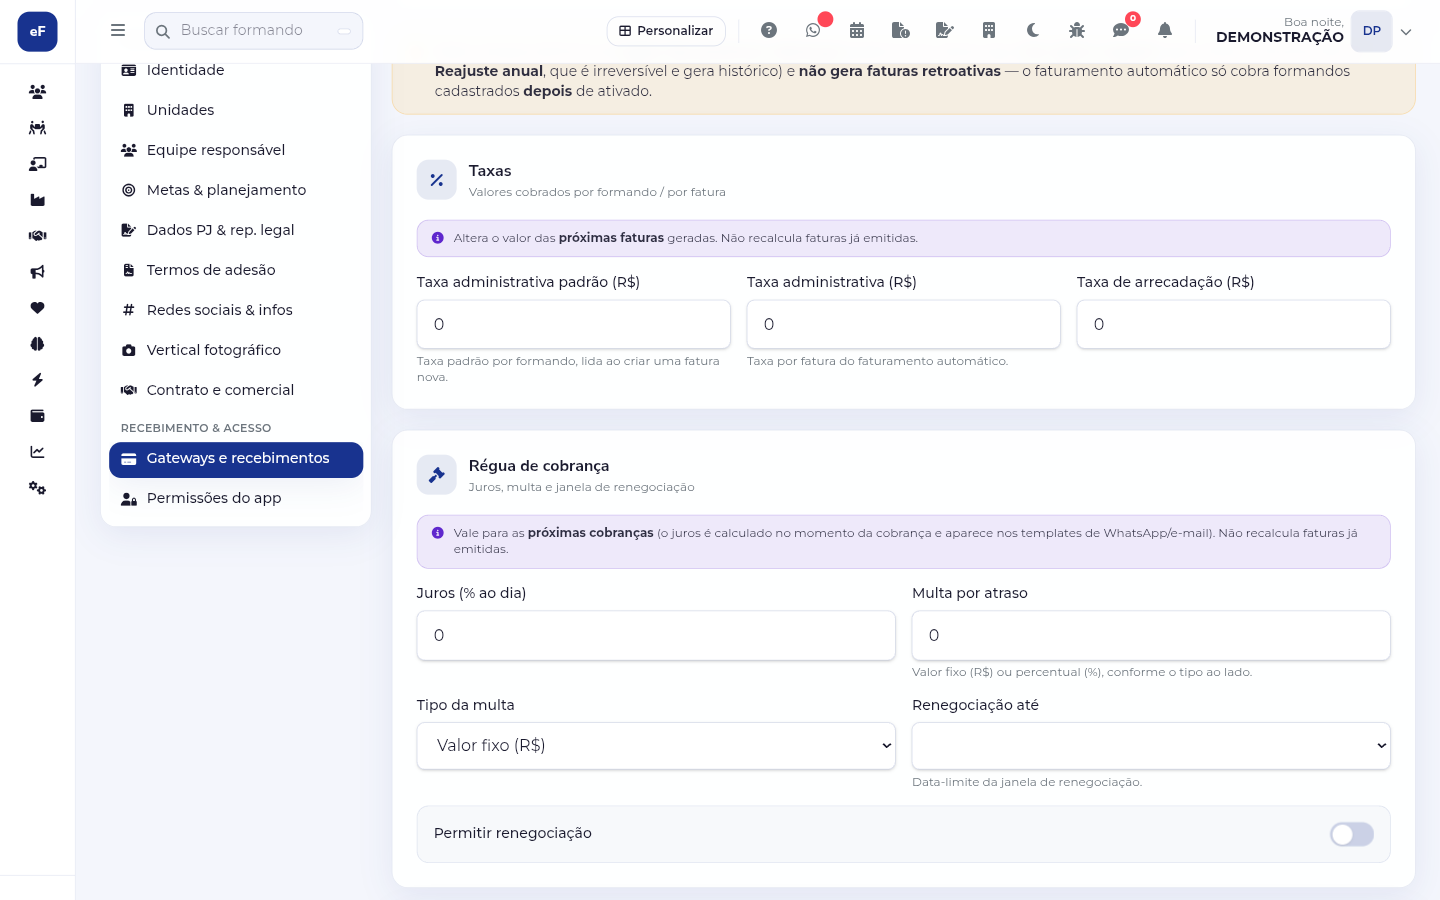
Task: Open the wallet icon in left rail
Action: [x=37, y=416]
